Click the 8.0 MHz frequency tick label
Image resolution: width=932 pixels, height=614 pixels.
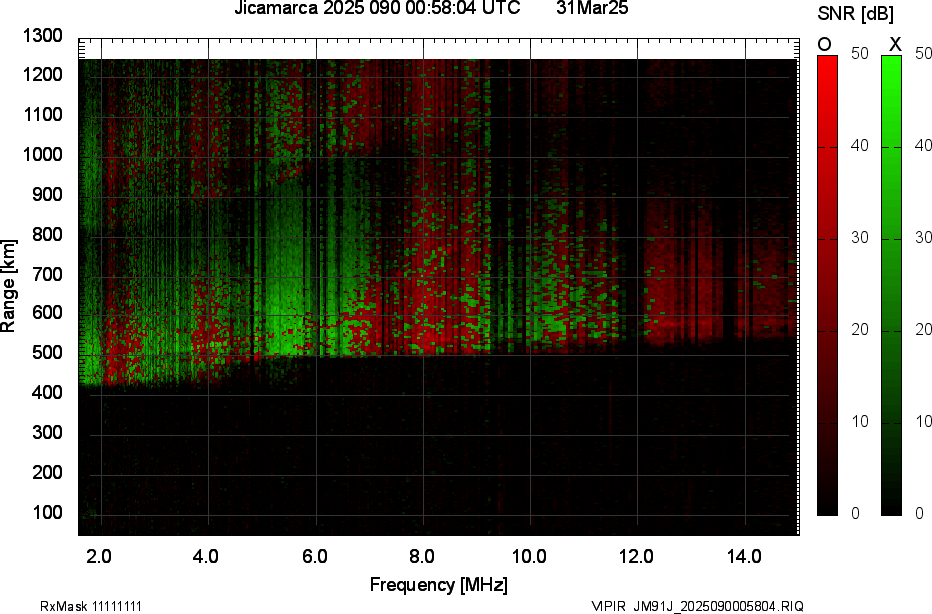[x=421, y=556]
